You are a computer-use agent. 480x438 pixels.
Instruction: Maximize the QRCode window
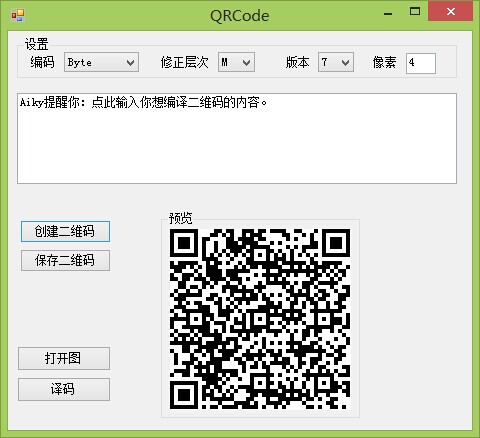(415, 12)
